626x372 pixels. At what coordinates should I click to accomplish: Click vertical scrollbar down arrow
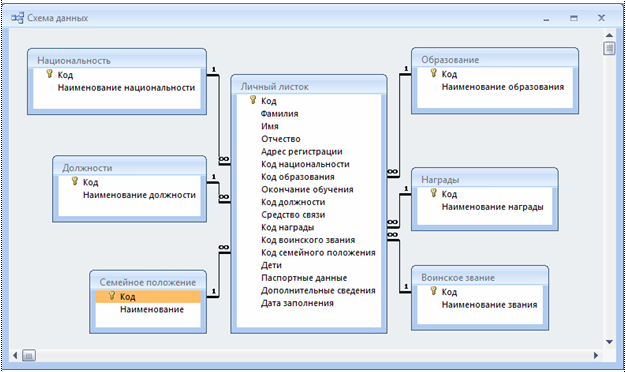(x=609, y=342)
